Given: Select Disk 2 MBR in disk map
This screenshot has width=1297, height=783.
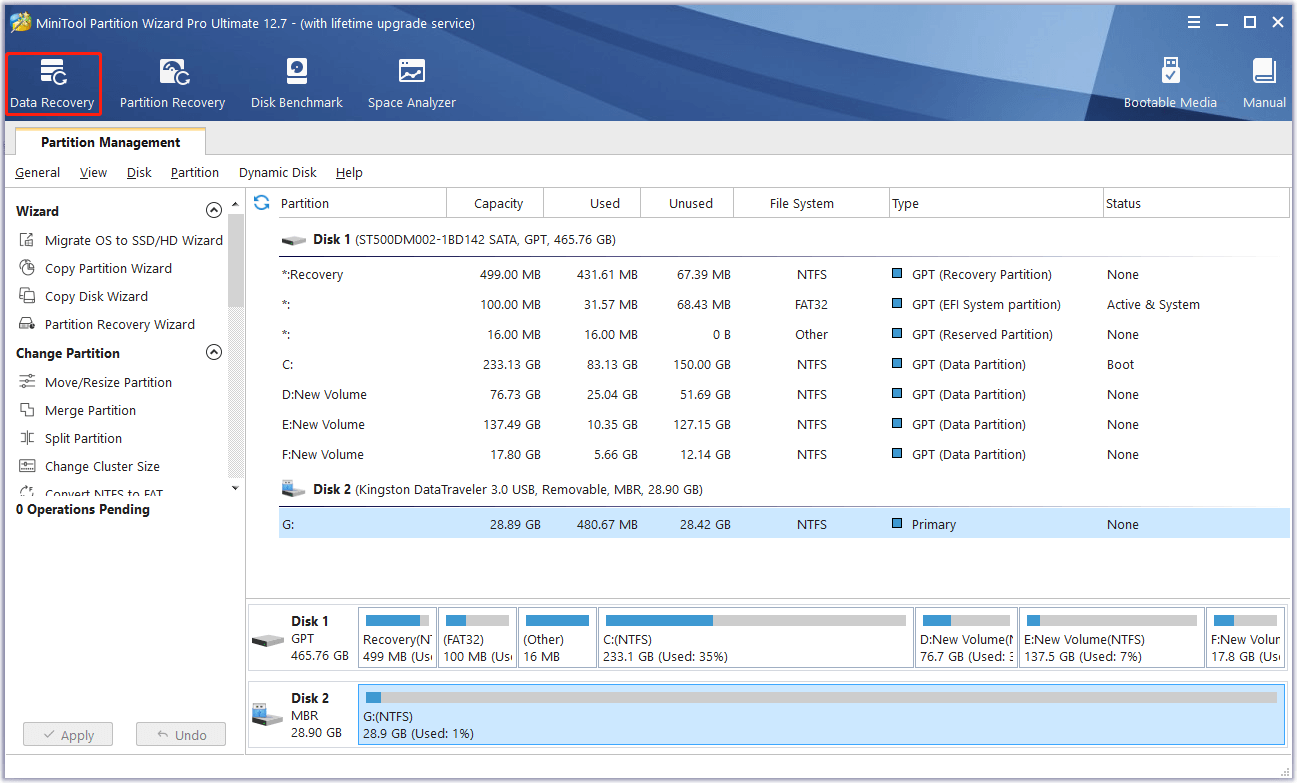Looking at the screenshot, I should point(303,715).
